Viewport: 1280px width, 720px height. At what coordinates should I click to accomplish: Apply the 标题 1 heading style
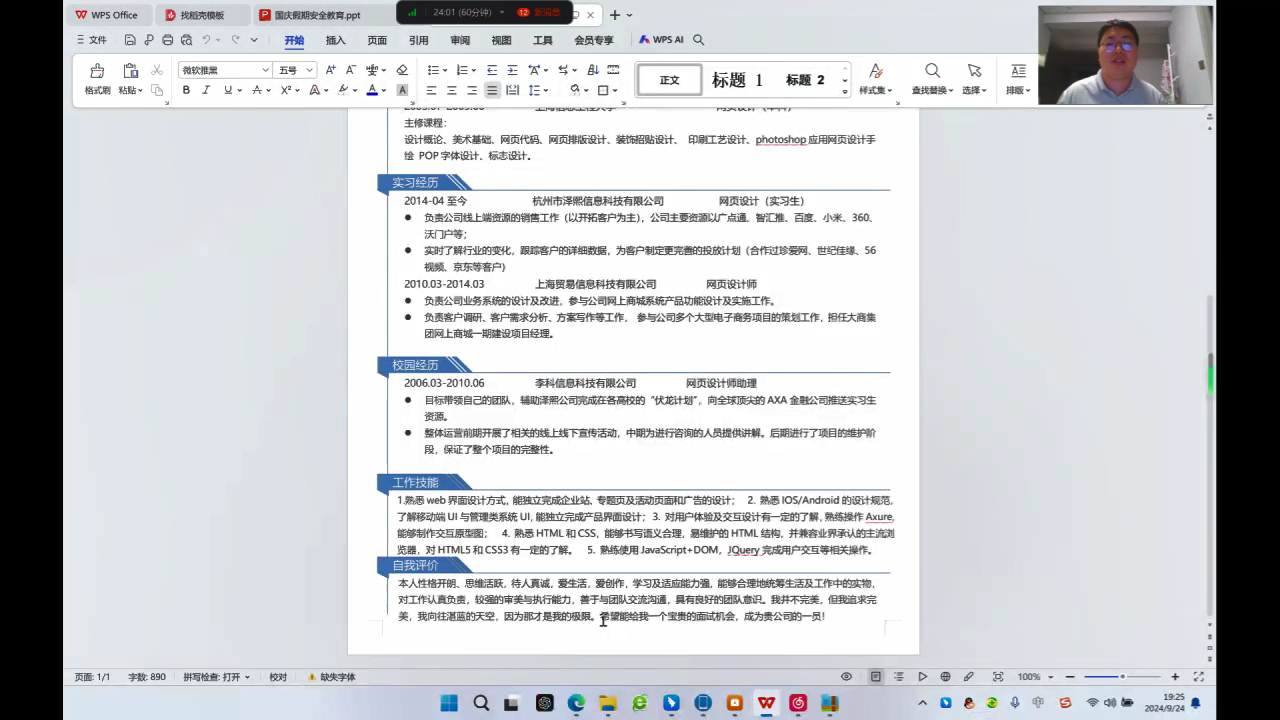point(737,80)
